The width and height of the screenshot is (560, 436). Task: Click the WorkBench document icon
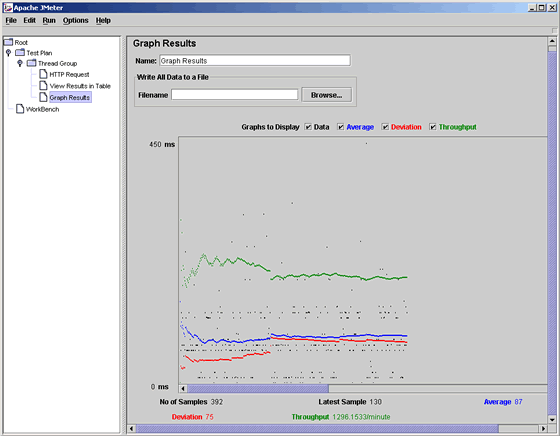[20, 109]
